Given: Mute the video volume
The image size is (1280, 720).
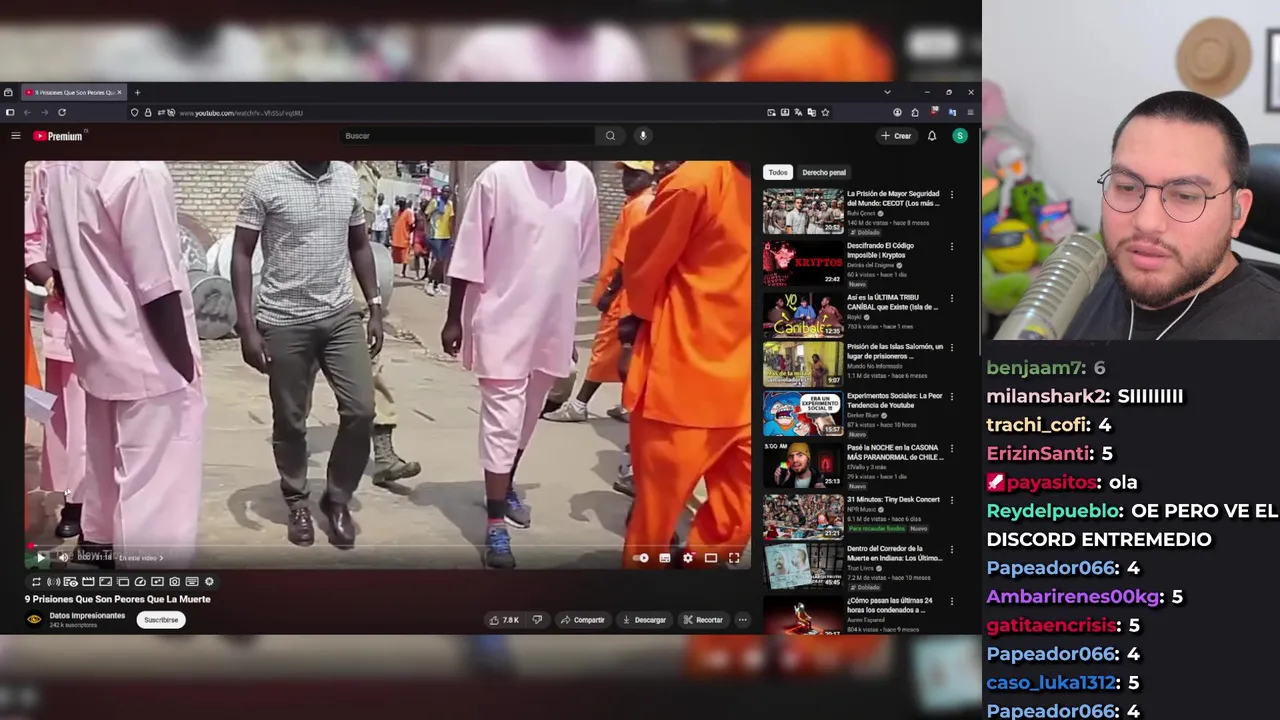Looking at the screenshot, I should click(x=63, y=558).
